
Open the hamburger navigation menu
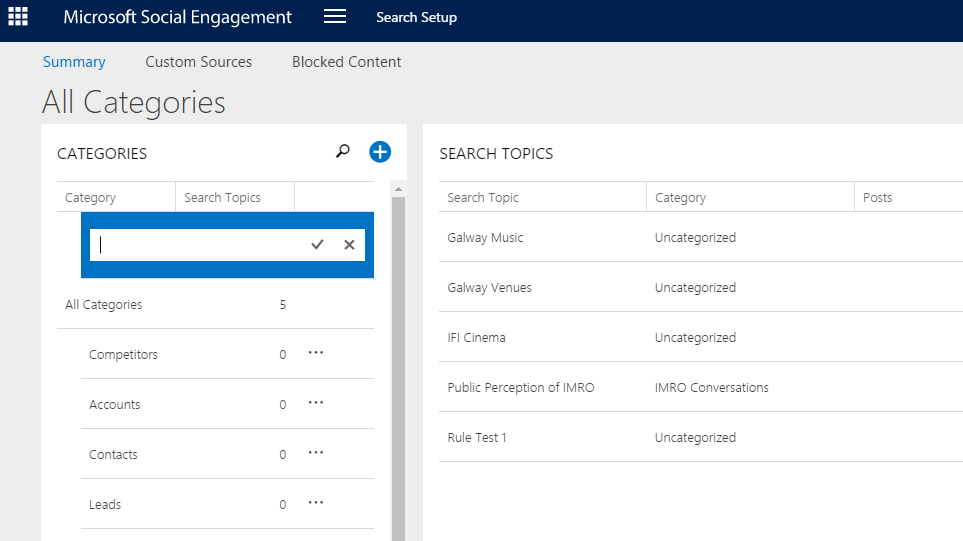[335, 17]
